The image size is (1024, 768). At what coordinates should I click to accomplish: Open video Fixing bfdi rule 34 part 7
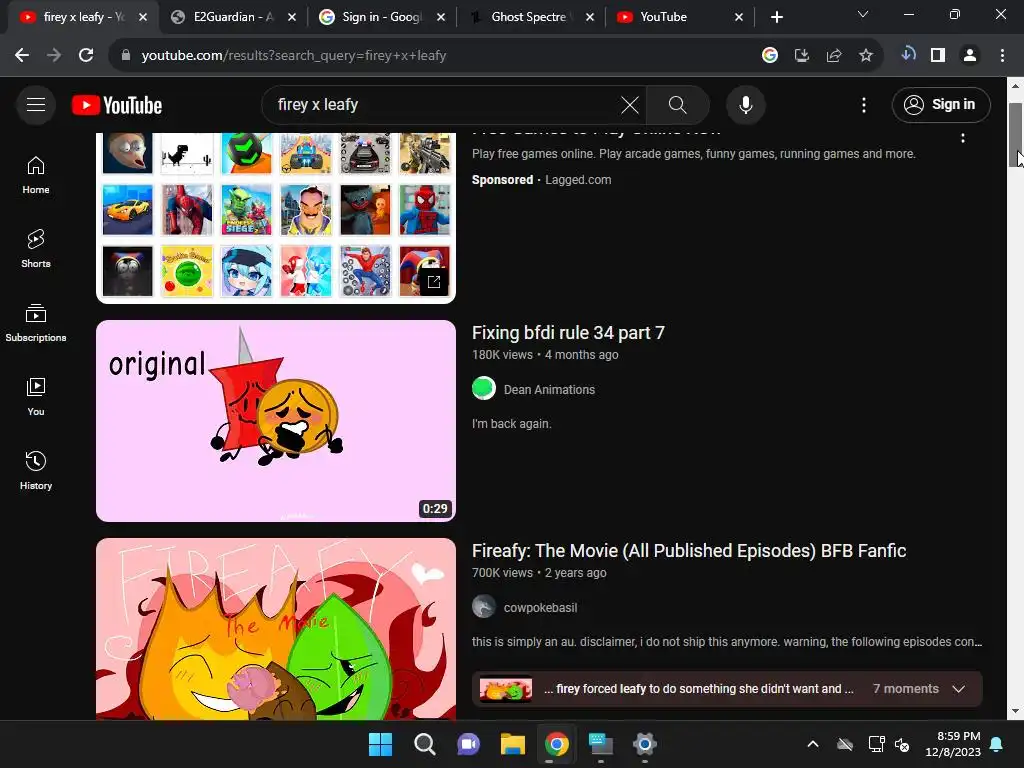click(x=568, y=333)
